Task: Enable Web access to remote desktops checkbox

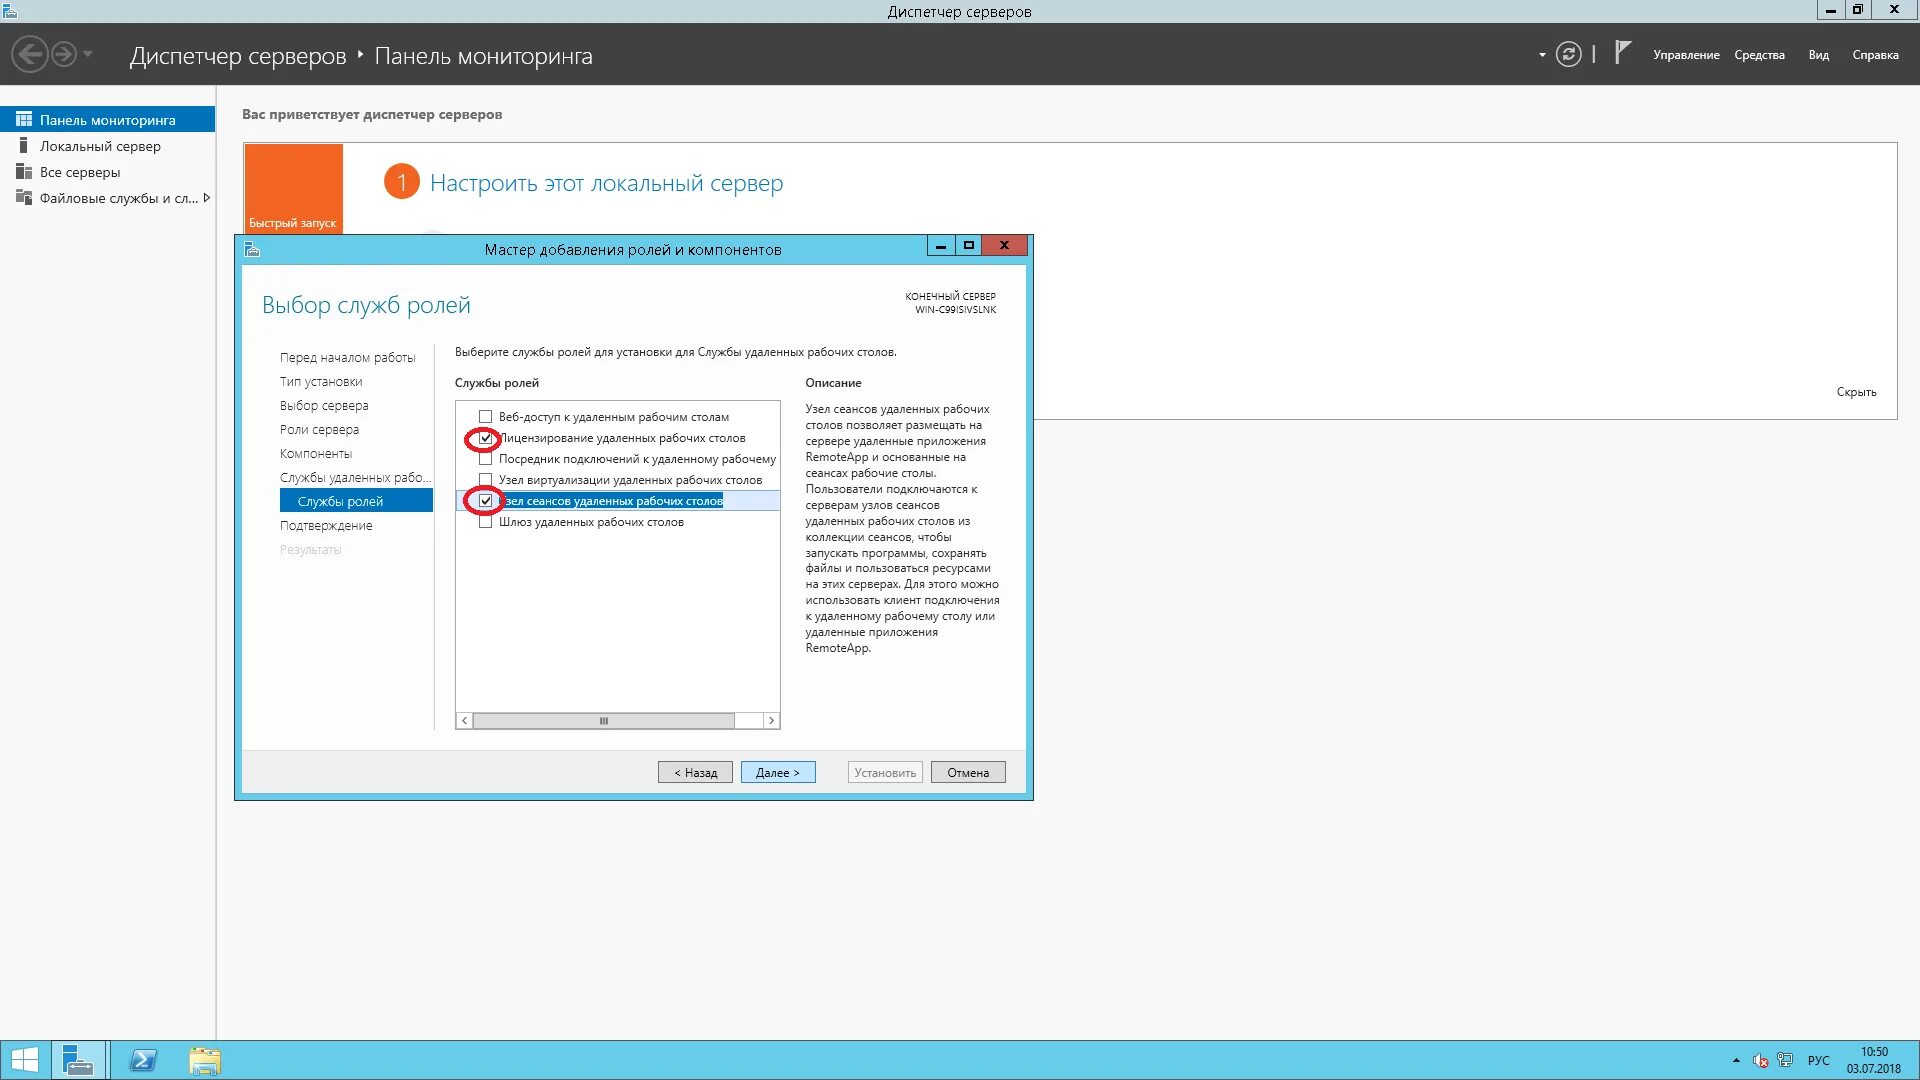Action: (x=486, y=417)
